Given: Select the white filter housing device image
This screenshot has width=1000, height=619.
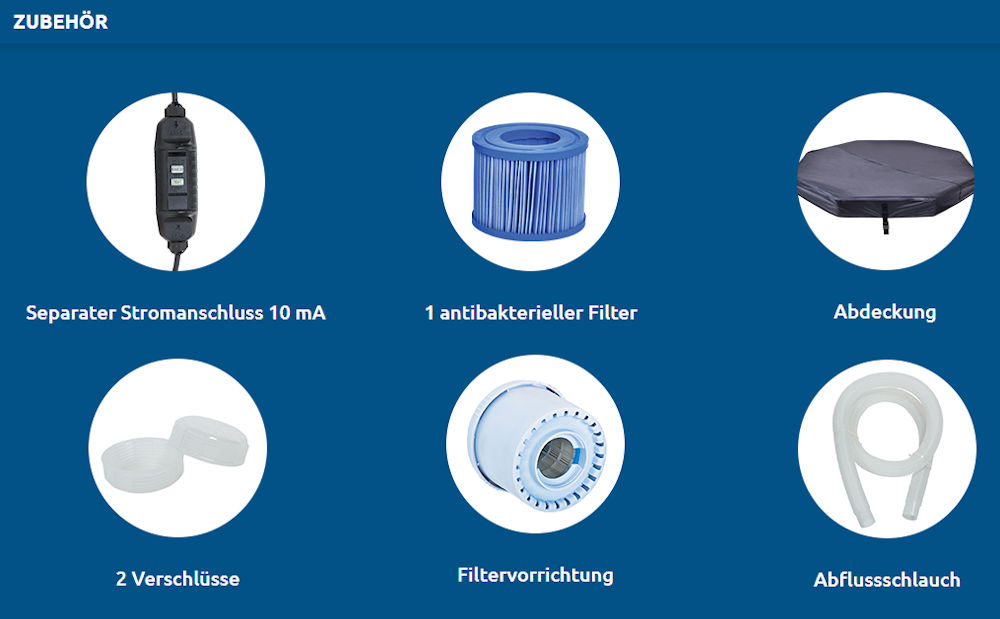Looking at the screenshot, I should click(x=536, y=446).
